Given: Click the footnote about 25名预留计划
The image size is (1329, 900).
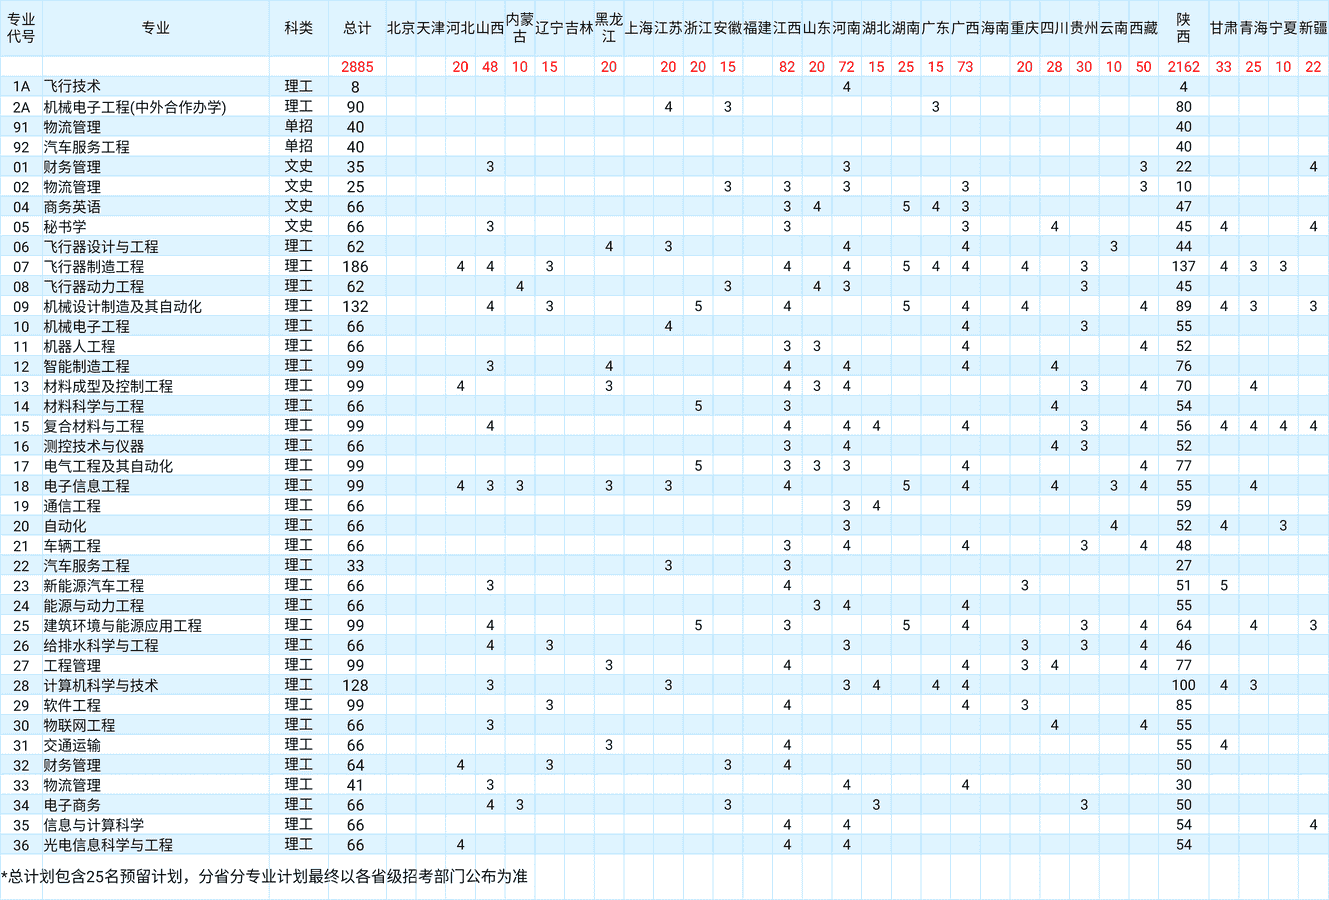Looking at the screenshot, I should (x=264, y=877).
